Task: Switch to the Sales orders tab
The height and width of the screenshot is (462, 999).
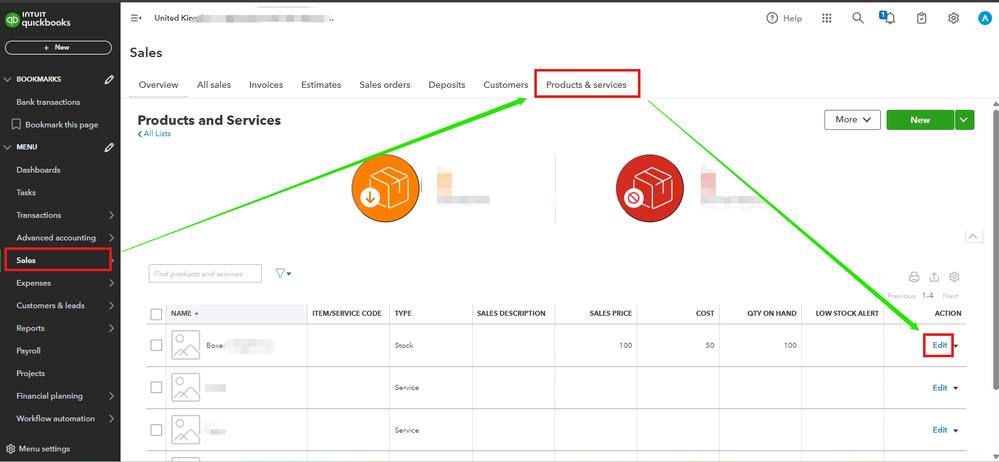Action: pyautogui.click(x=385, y=85)
